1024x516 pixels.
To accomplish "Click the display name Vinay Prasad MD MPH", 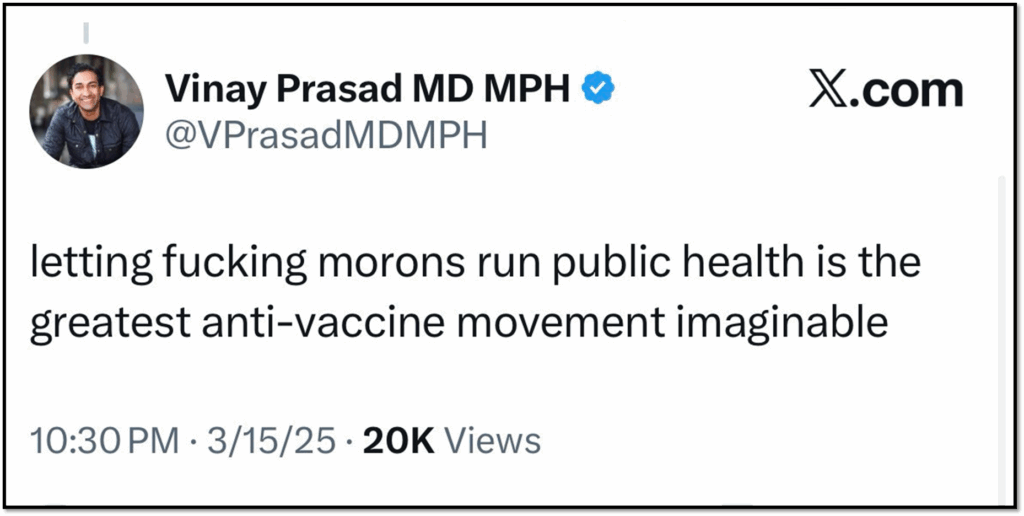I will pos(367,90).
